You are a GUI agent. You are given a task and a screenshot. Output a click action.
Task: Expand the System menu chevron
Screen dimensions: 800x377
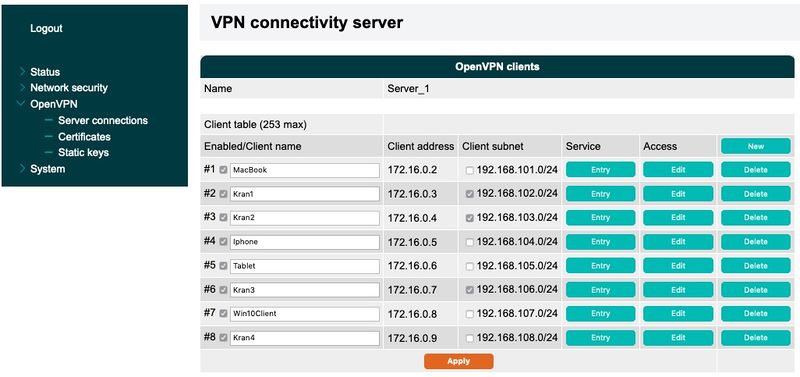(22, 168)
